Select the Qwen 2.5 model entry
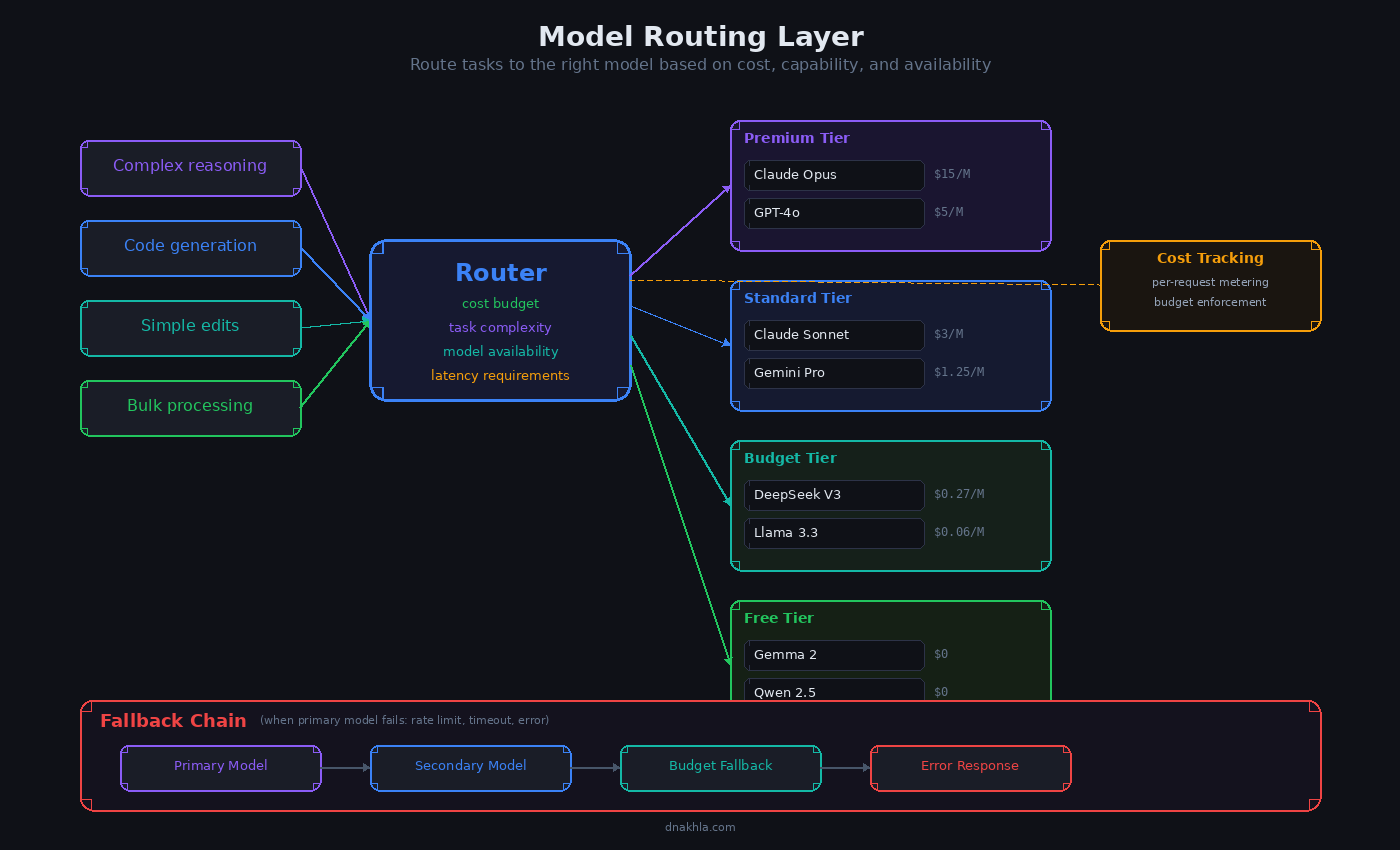Image resolution: width=1400 pixels, height=850 pixels. click(x=834, y=691)
